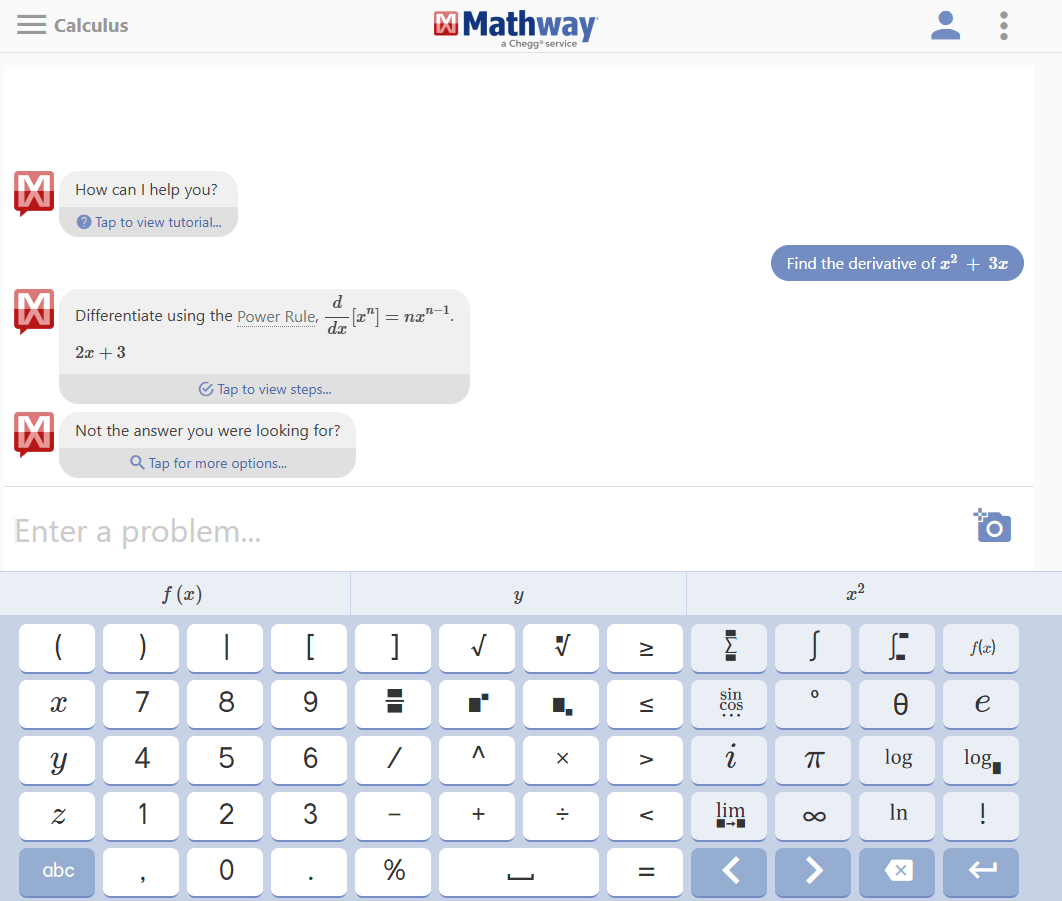The image size is (1062, 901).
Task: Tap the space bar key
Action: [x=519, y=872]
